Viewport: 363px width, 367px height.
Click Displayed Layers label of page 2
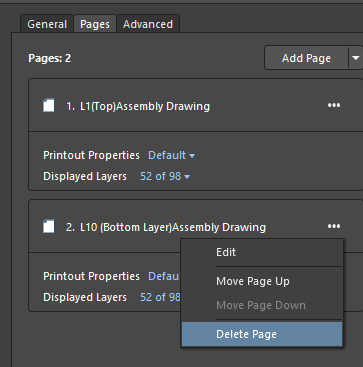pos(85,297)
